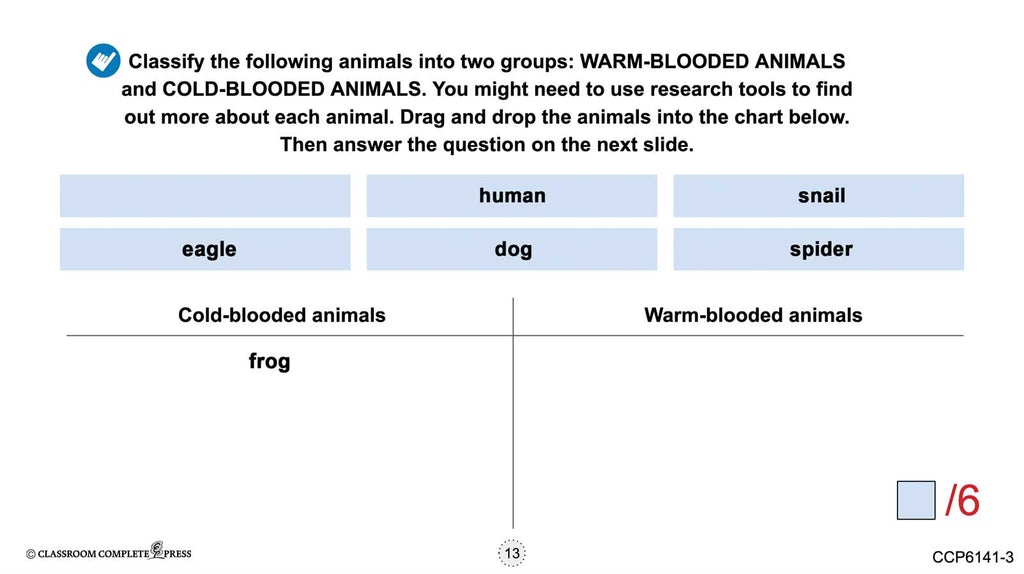This screenshot has width=1024, height=574.
Task: Select the snail animal tile
Action: coord(818,196)
